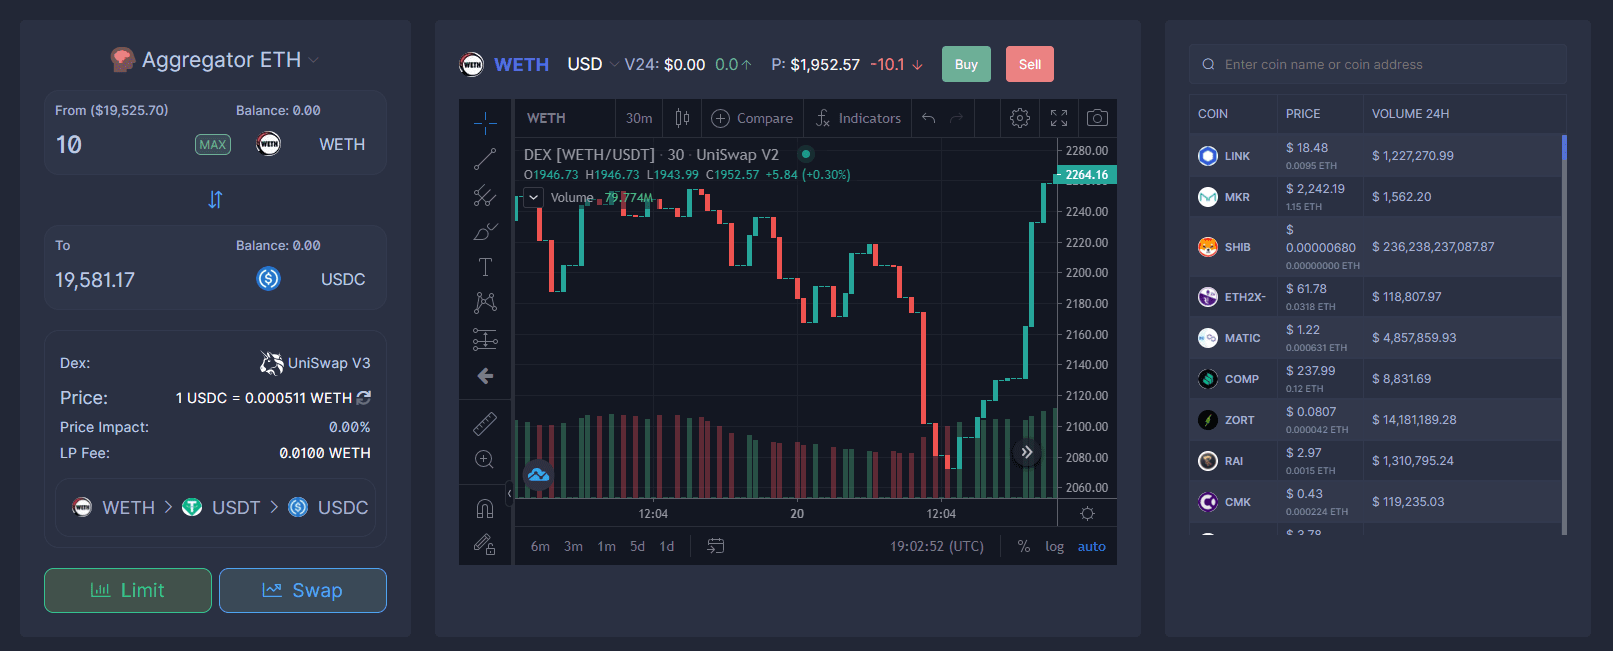
Task: Select the zoom-in magnifier tool
Action: coord(485,460)
